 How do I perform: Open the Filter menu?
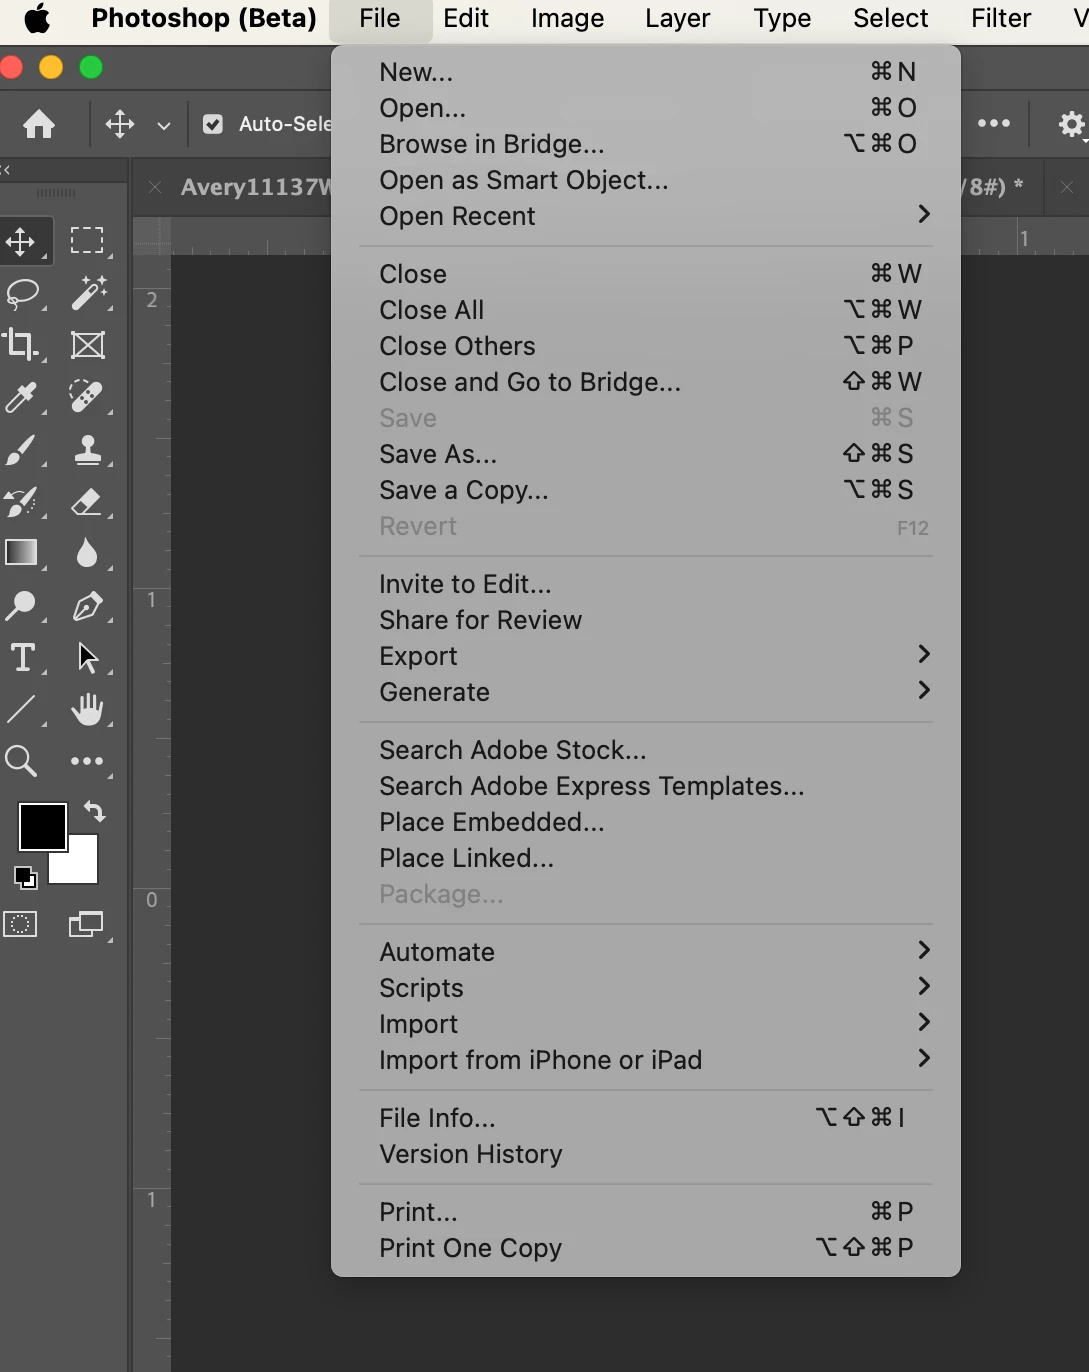(x=1001, y=18)
